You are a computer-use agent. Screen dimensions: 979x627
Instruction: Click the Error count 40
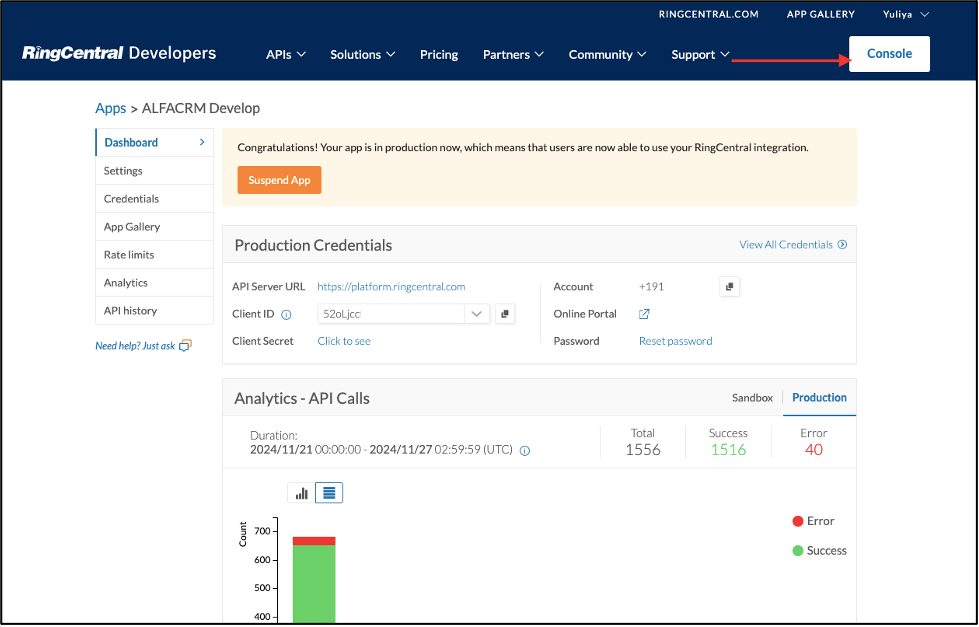814,450
